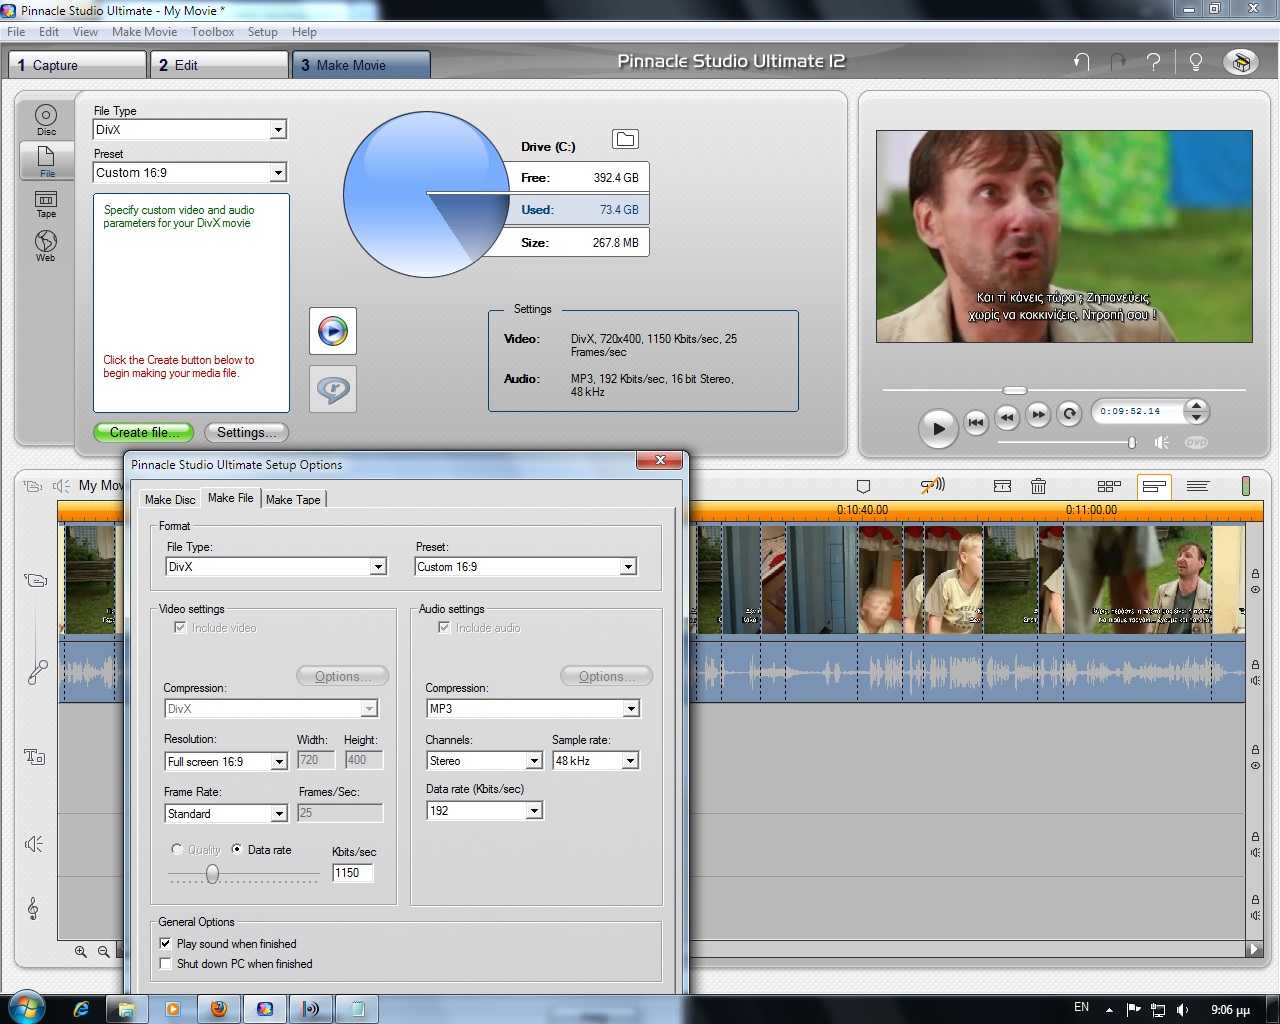Open Help question mark icon
The height and width of the screenshot is (1024, 1280).
(x=1154, y=62)
